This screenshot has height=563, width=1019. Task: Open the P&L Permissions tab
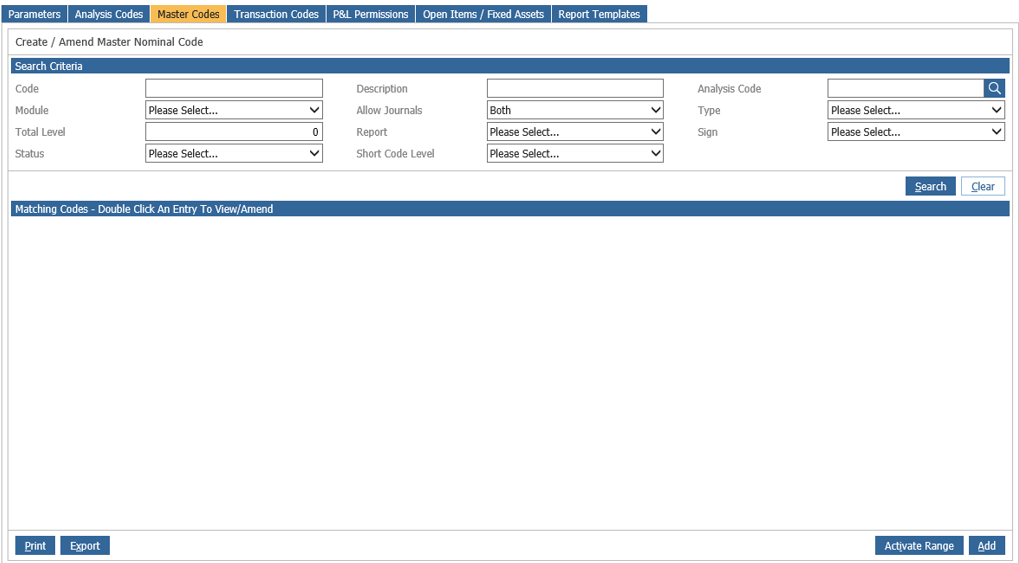tap(370, 14)
